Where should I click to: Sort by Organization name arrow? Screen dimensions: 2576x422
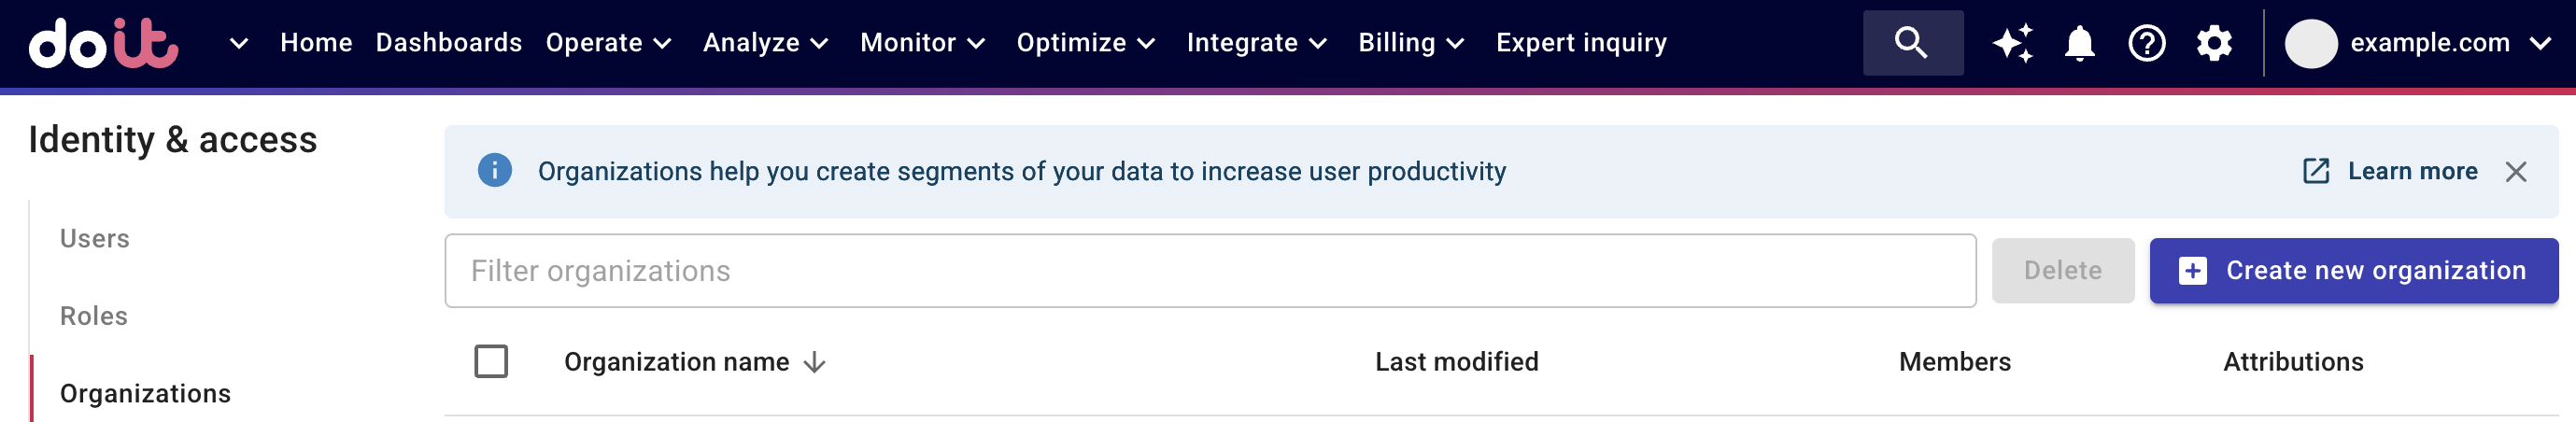[815, 362]
